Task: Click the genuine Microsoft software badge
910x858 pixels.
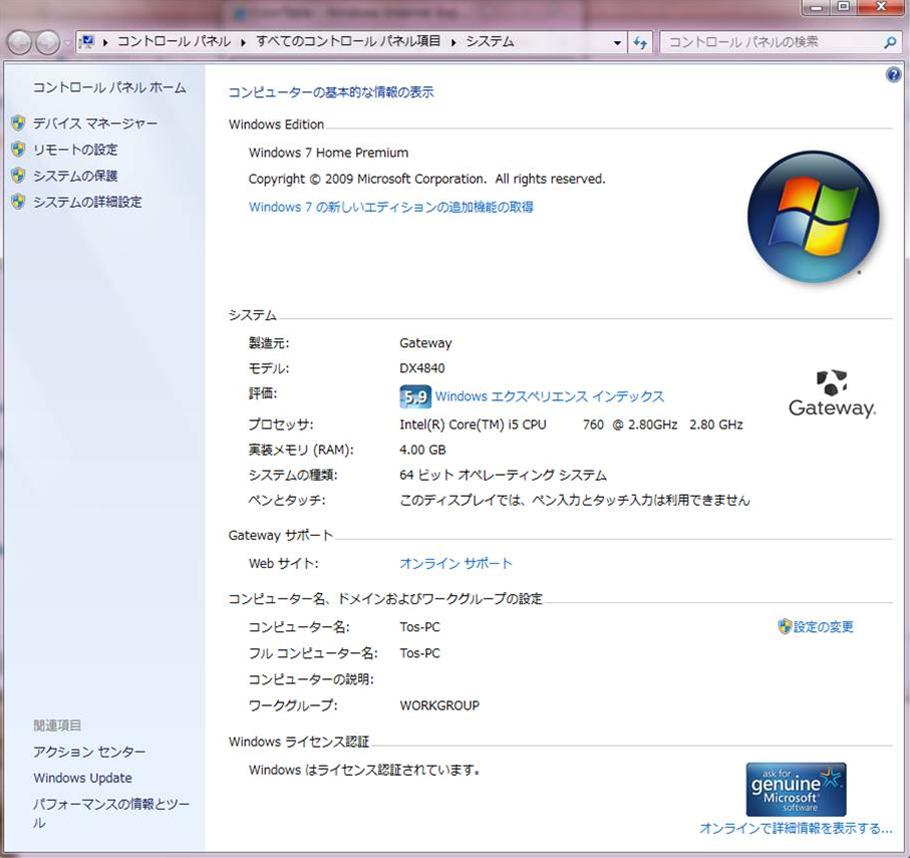Action: (796, 789)
